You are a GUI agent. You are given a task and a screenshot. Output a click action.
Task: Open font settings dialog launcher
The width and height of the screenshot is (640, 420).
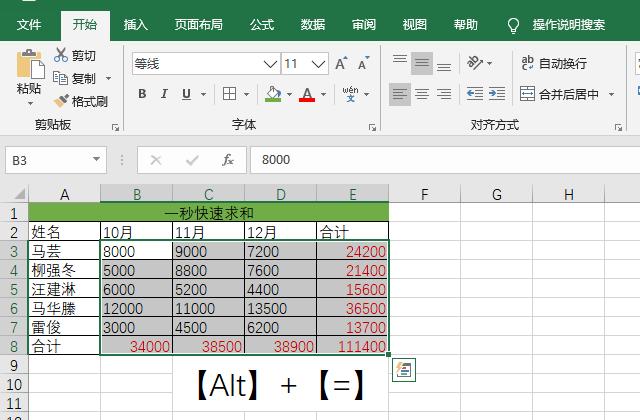[372, 128]
